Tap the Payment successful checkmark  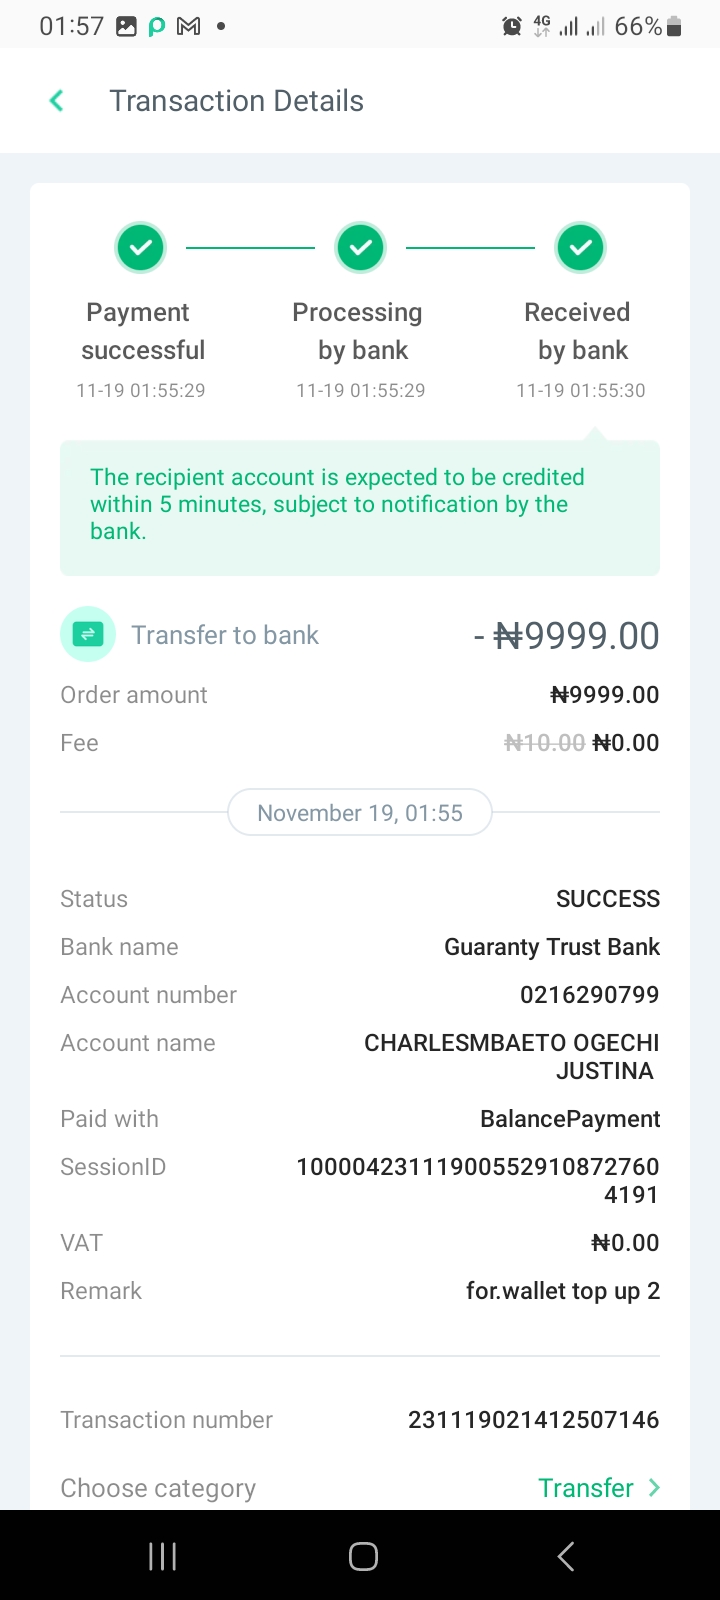pyautogui.click(x=141, y=248)
